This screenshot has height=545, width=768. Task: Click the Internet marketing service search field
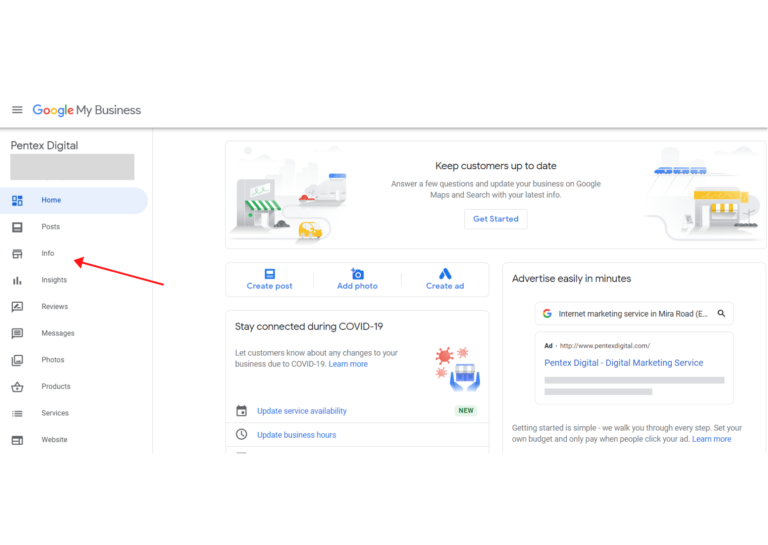634,313
